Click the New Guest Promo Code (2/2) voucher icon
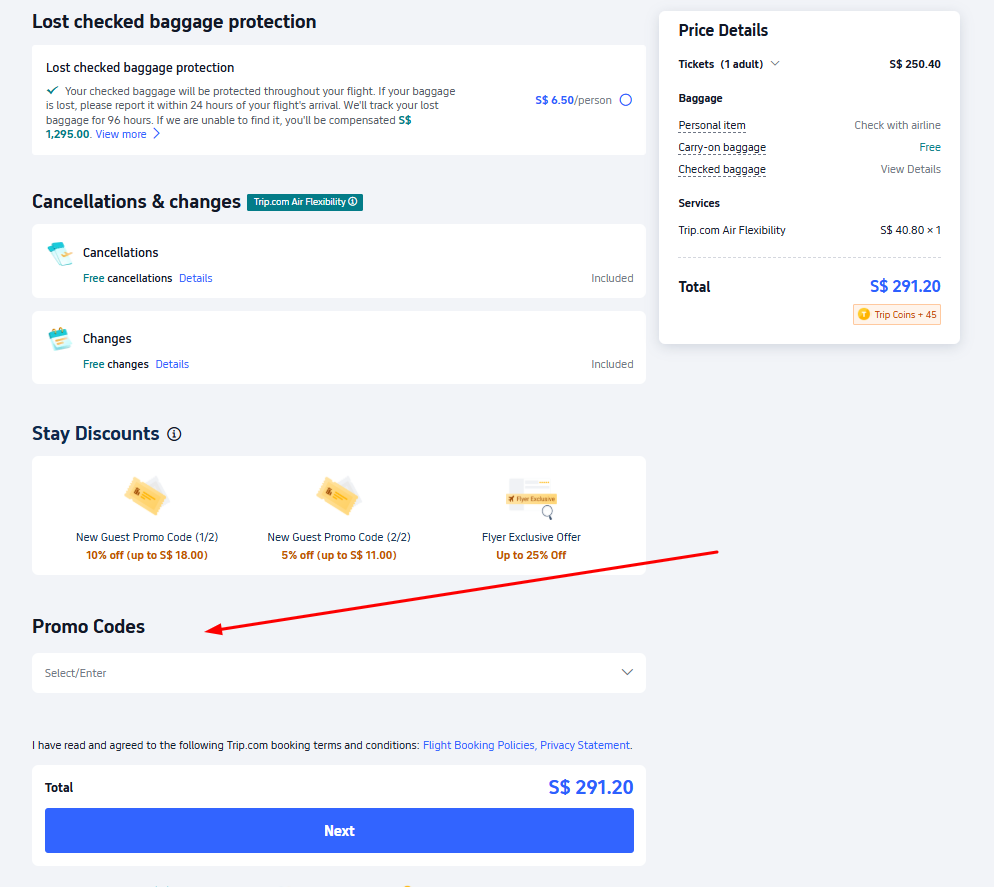 pos(338,494)
